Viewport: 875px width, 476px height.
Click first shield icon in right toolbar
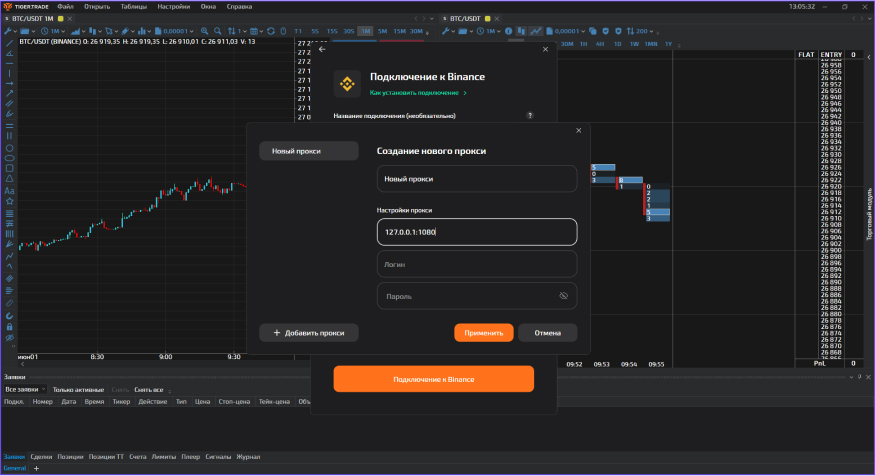[x=605, y=31]
